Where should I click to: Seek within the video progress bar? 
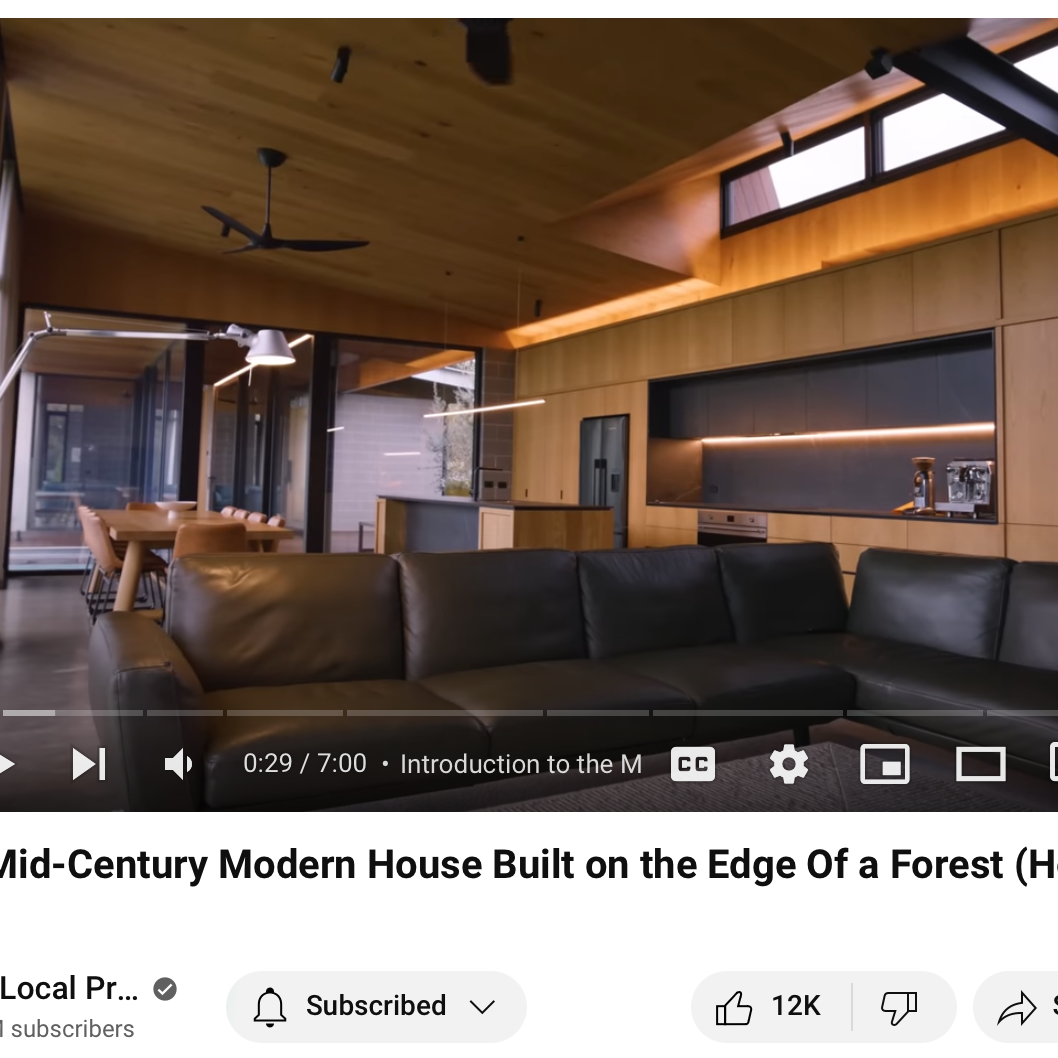pyautogui.click(x=529, y=713)
